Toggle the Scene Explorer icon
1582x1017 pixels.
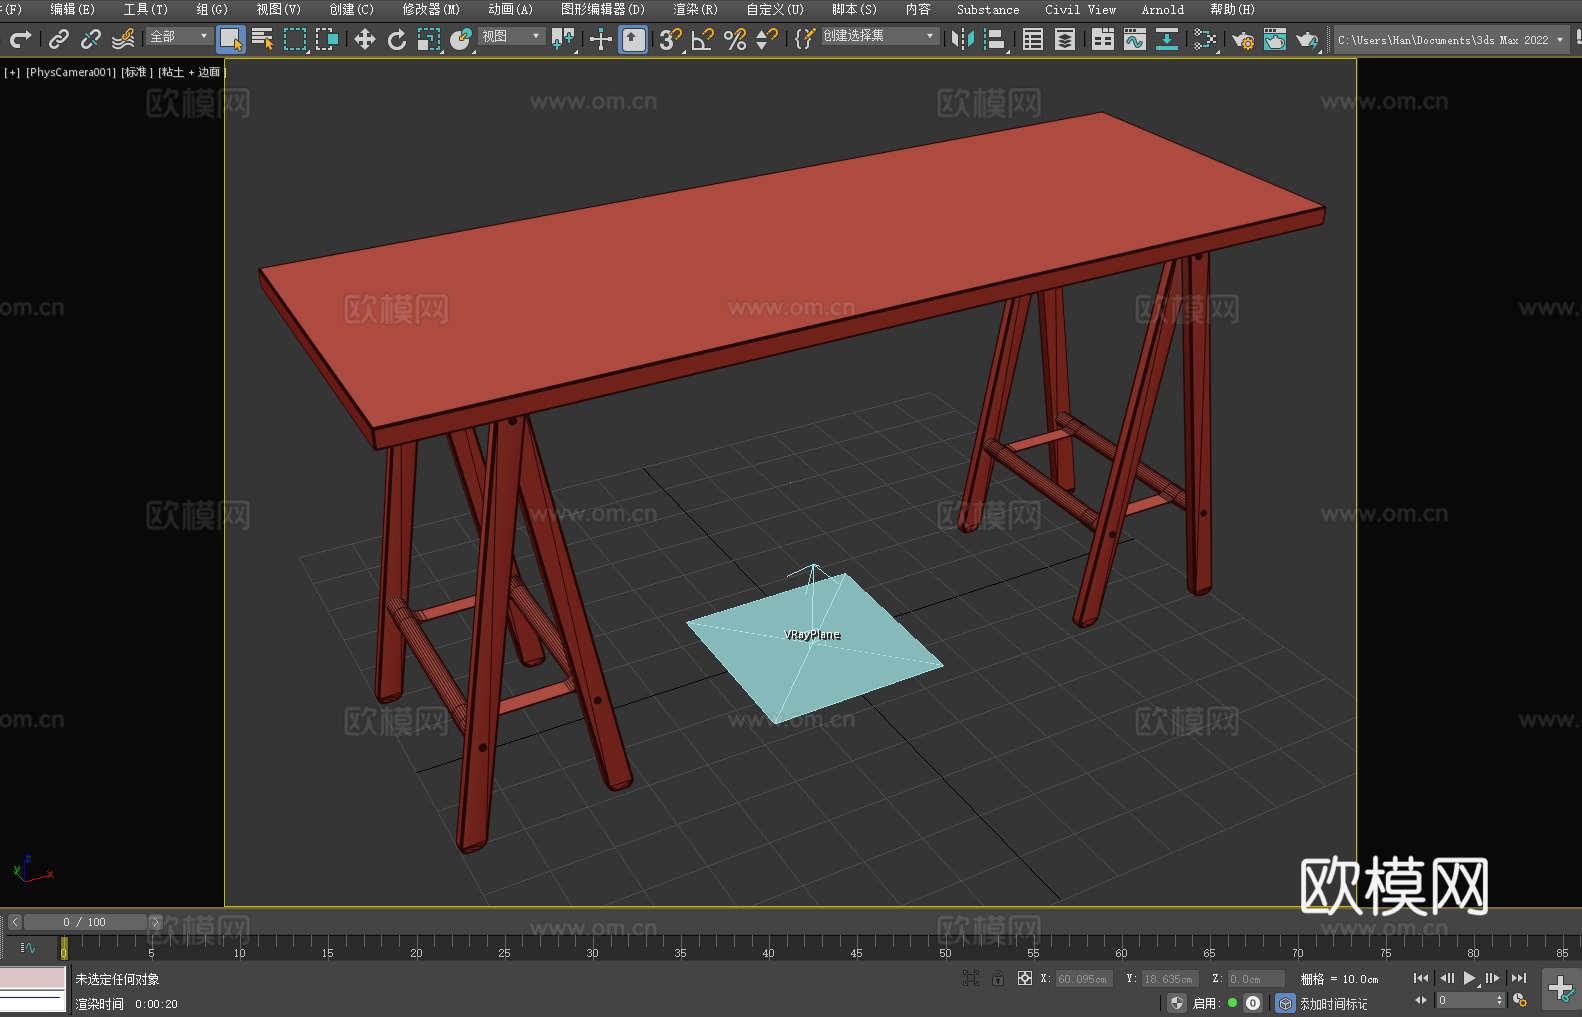pyautogui.click(x=1033, y=39)
